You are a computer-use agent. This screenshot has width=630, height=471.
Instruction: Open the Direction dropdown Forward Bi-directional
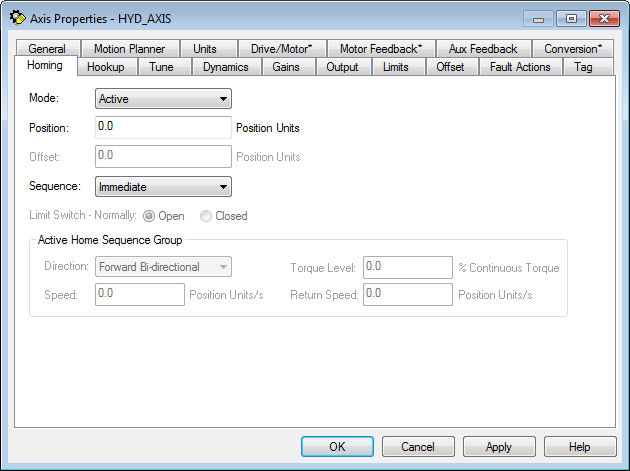coord(164,267)
